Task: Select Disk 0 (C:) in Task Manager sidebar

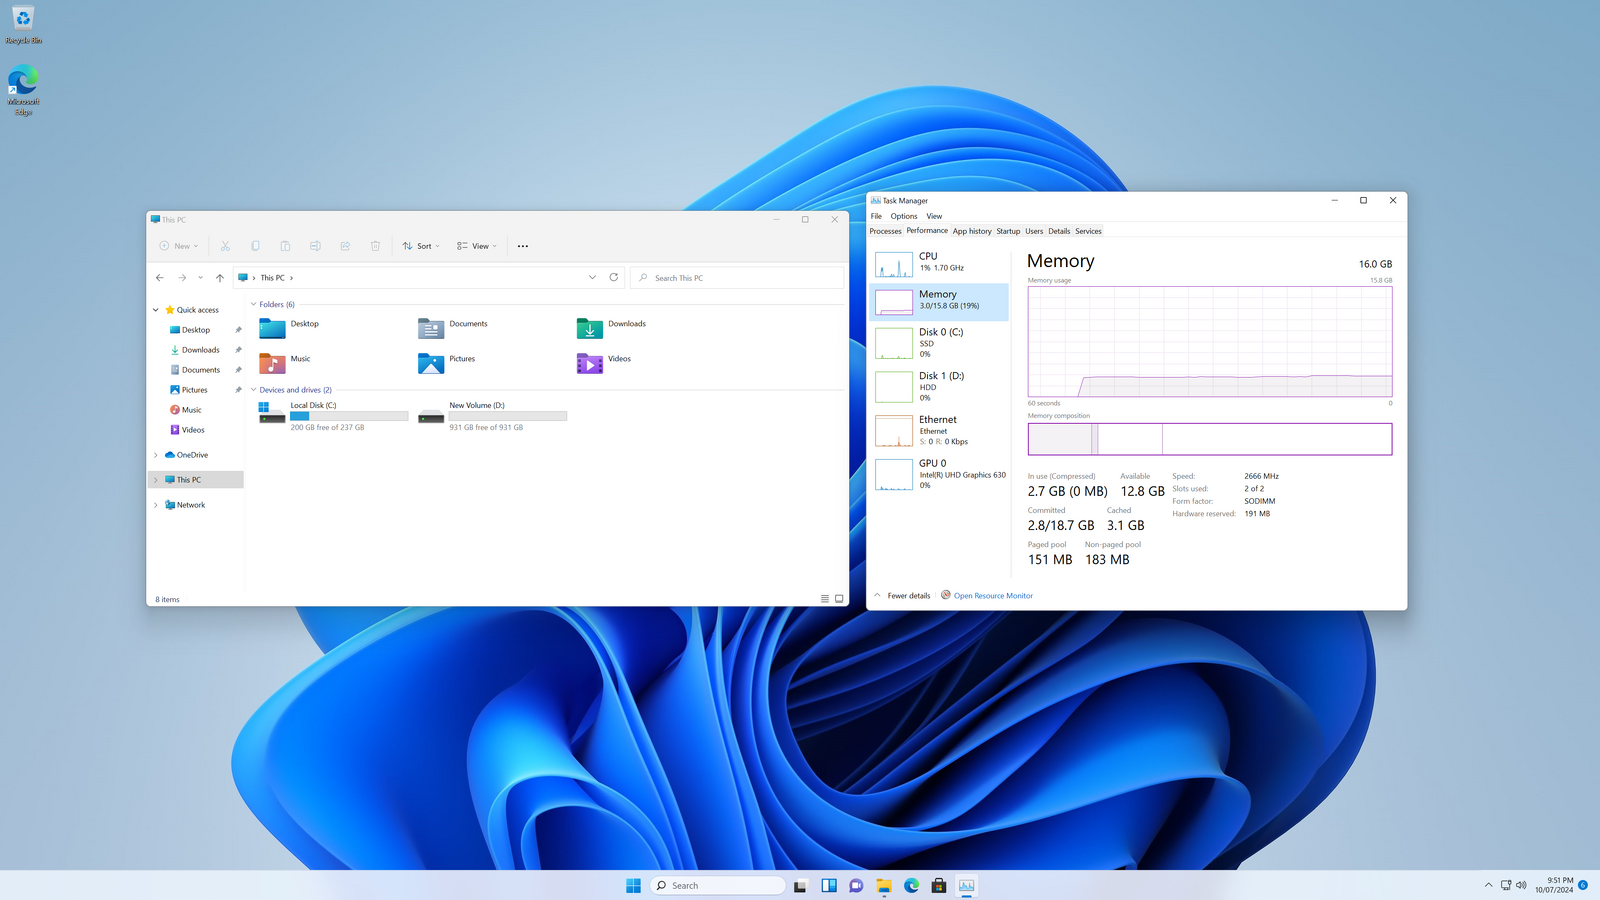Action: [939, 343]
